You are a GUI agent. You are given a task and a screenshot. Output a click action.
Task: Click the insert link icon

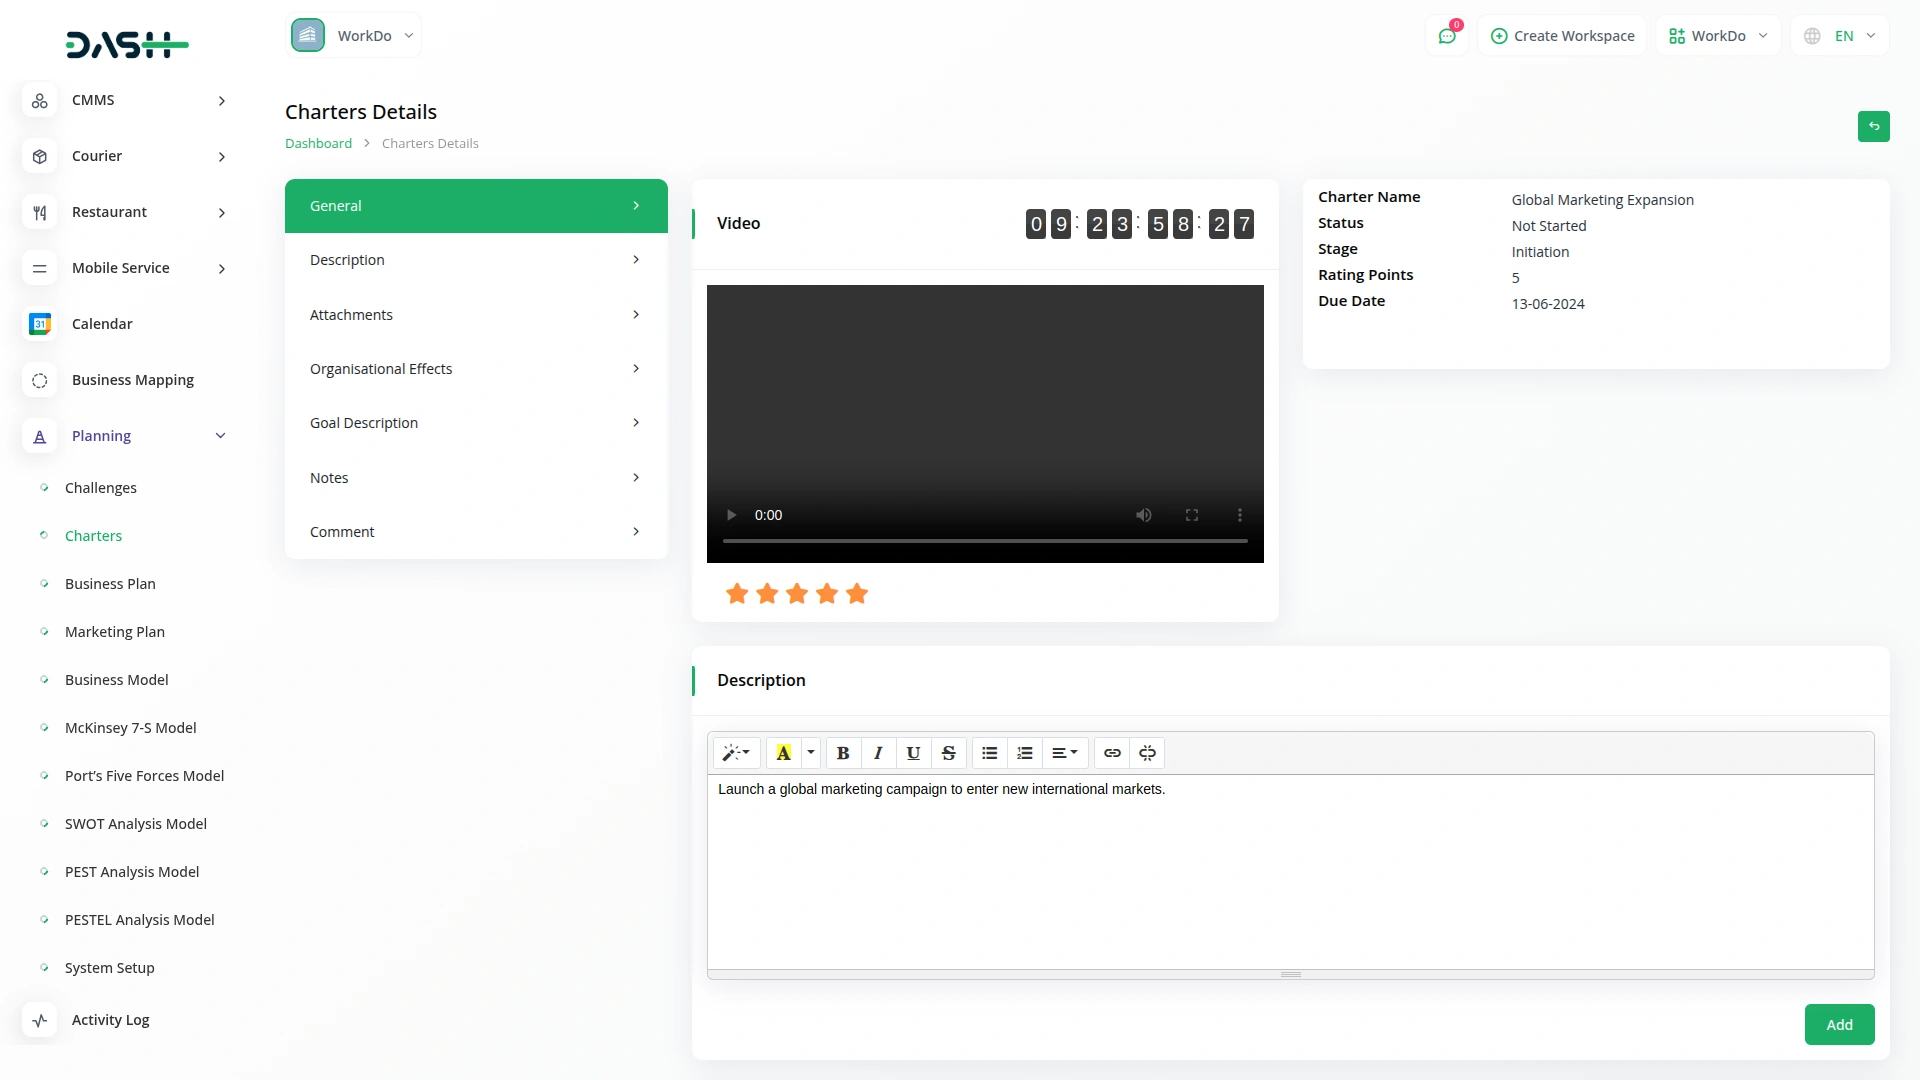tap(1112, 753)
